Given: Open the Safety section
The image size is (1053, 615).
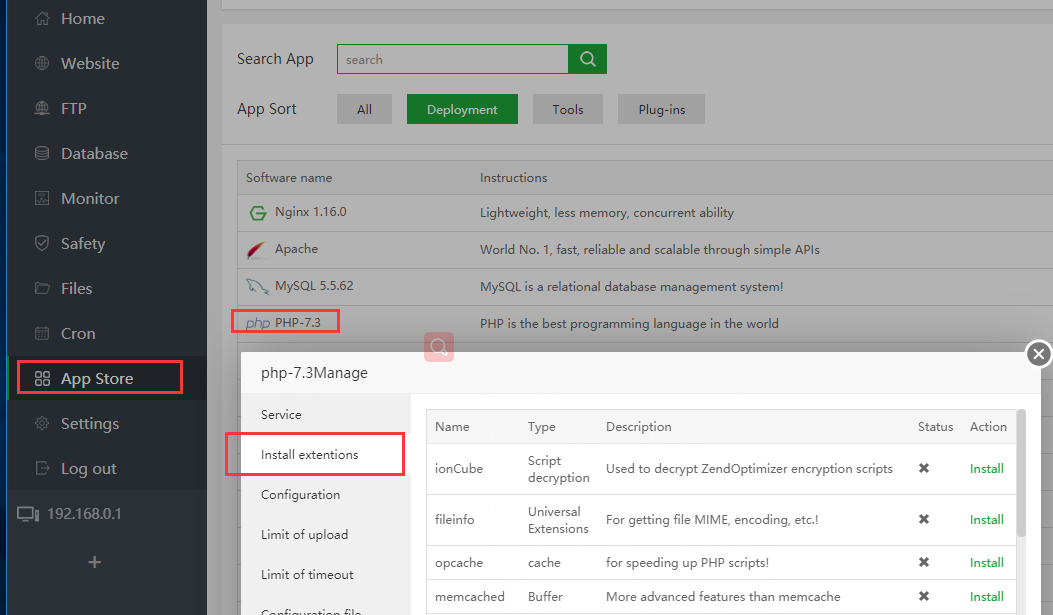Looking at the screenshot, I should click(x=41, y=243).
